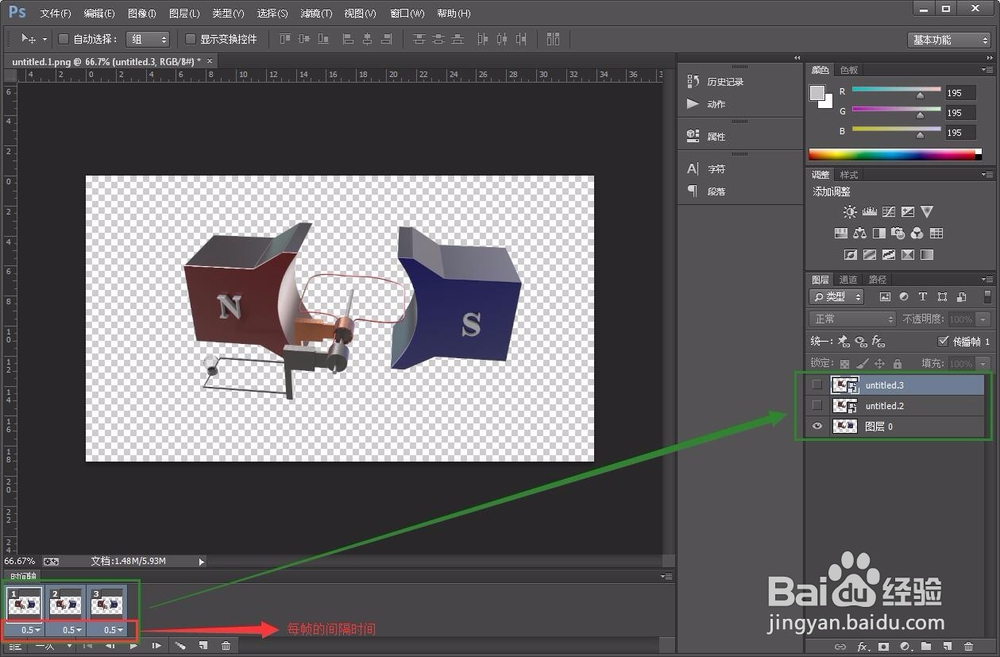
Task: Click the delete frame trash icon
Action: click(227, 646)
